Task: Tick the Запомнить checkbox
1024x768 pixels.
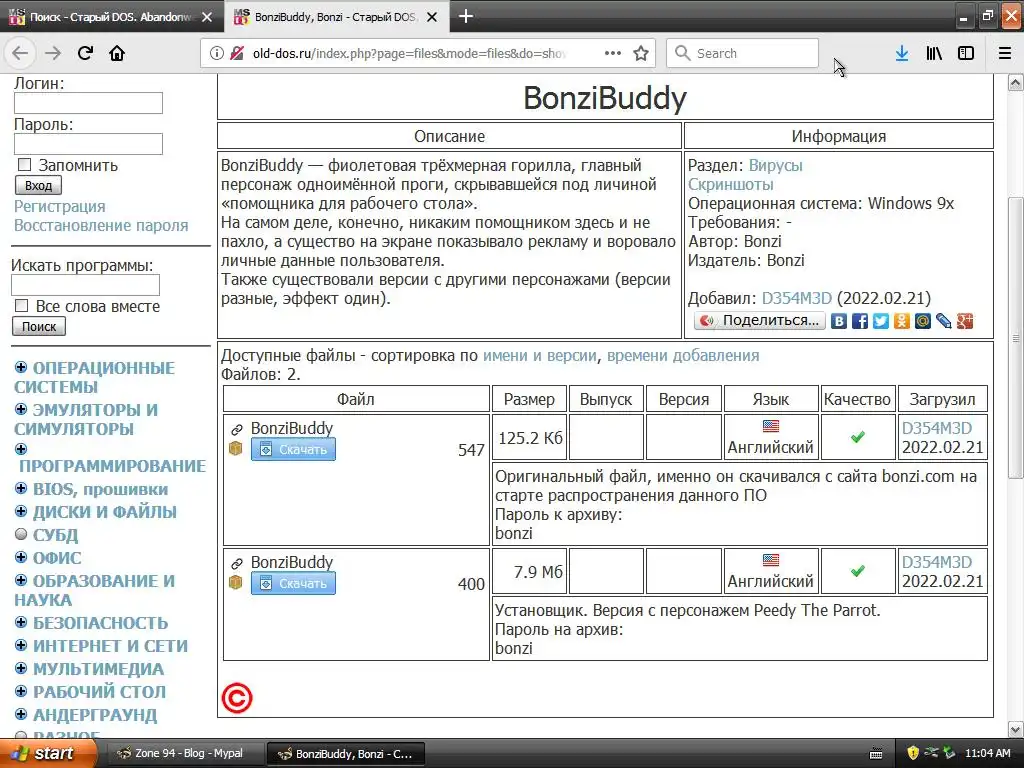Action: click(24, 165)
